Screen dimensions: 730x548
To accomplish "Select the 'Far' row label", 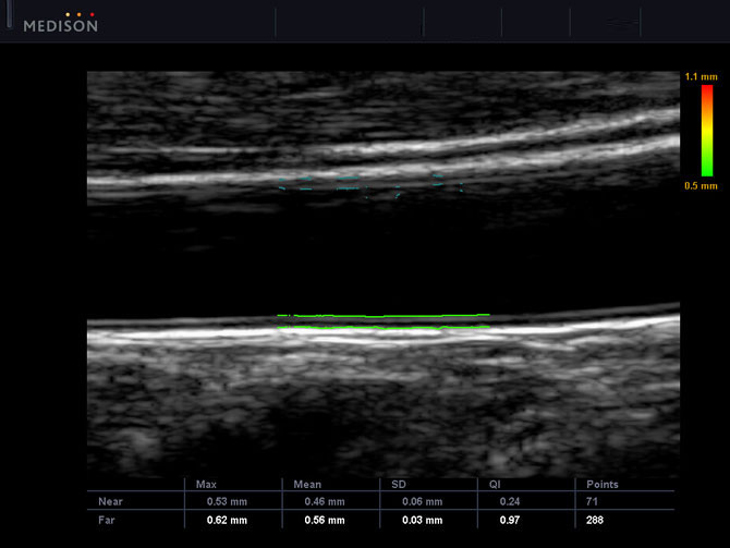I will click(x=106, y=520).
